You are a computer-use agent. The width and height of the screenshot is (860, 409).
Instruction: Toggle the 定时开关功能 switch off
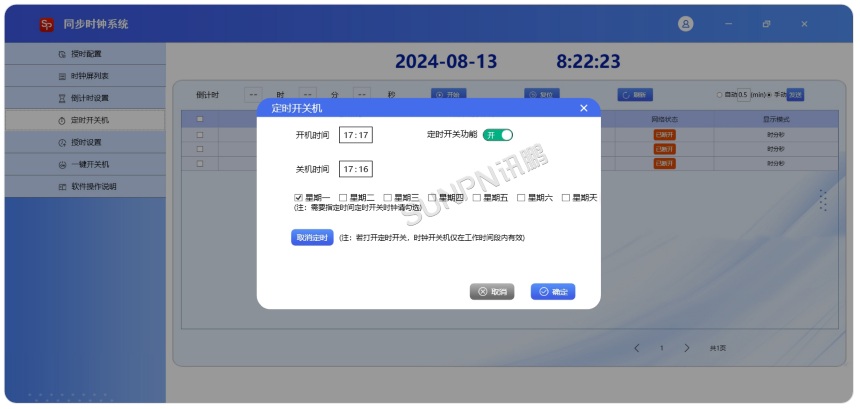497,135
